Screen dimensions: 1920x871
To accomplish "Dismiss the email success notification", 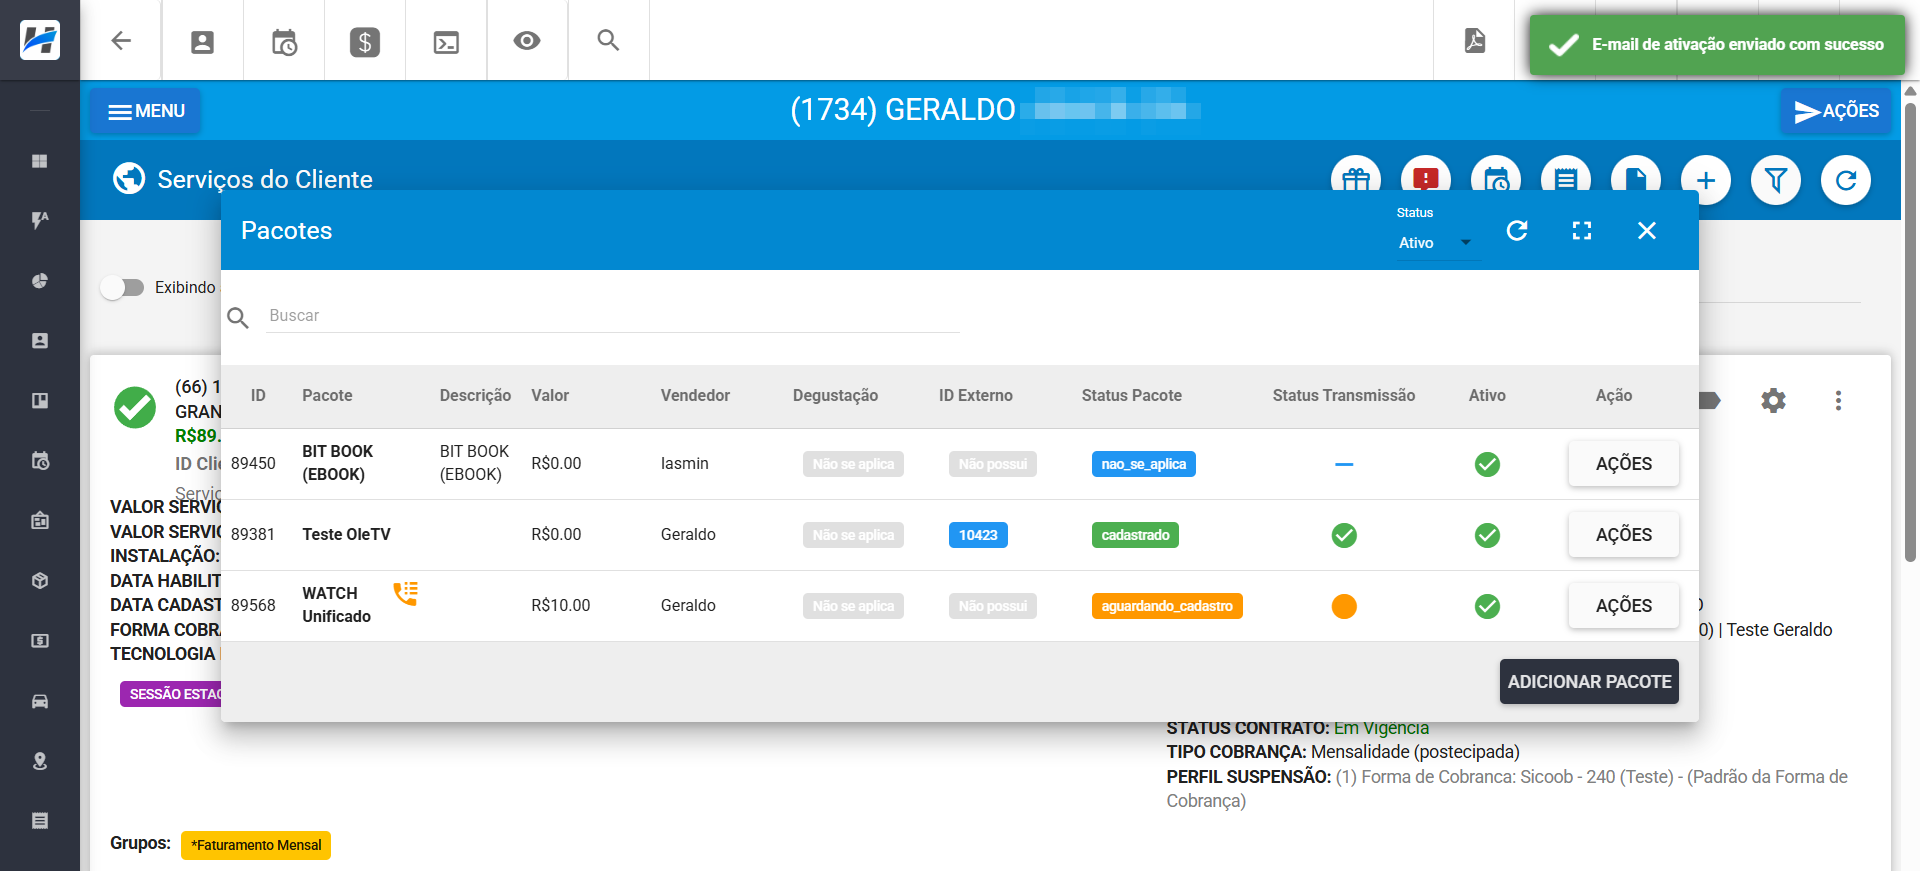I will tap(1717, 45).
